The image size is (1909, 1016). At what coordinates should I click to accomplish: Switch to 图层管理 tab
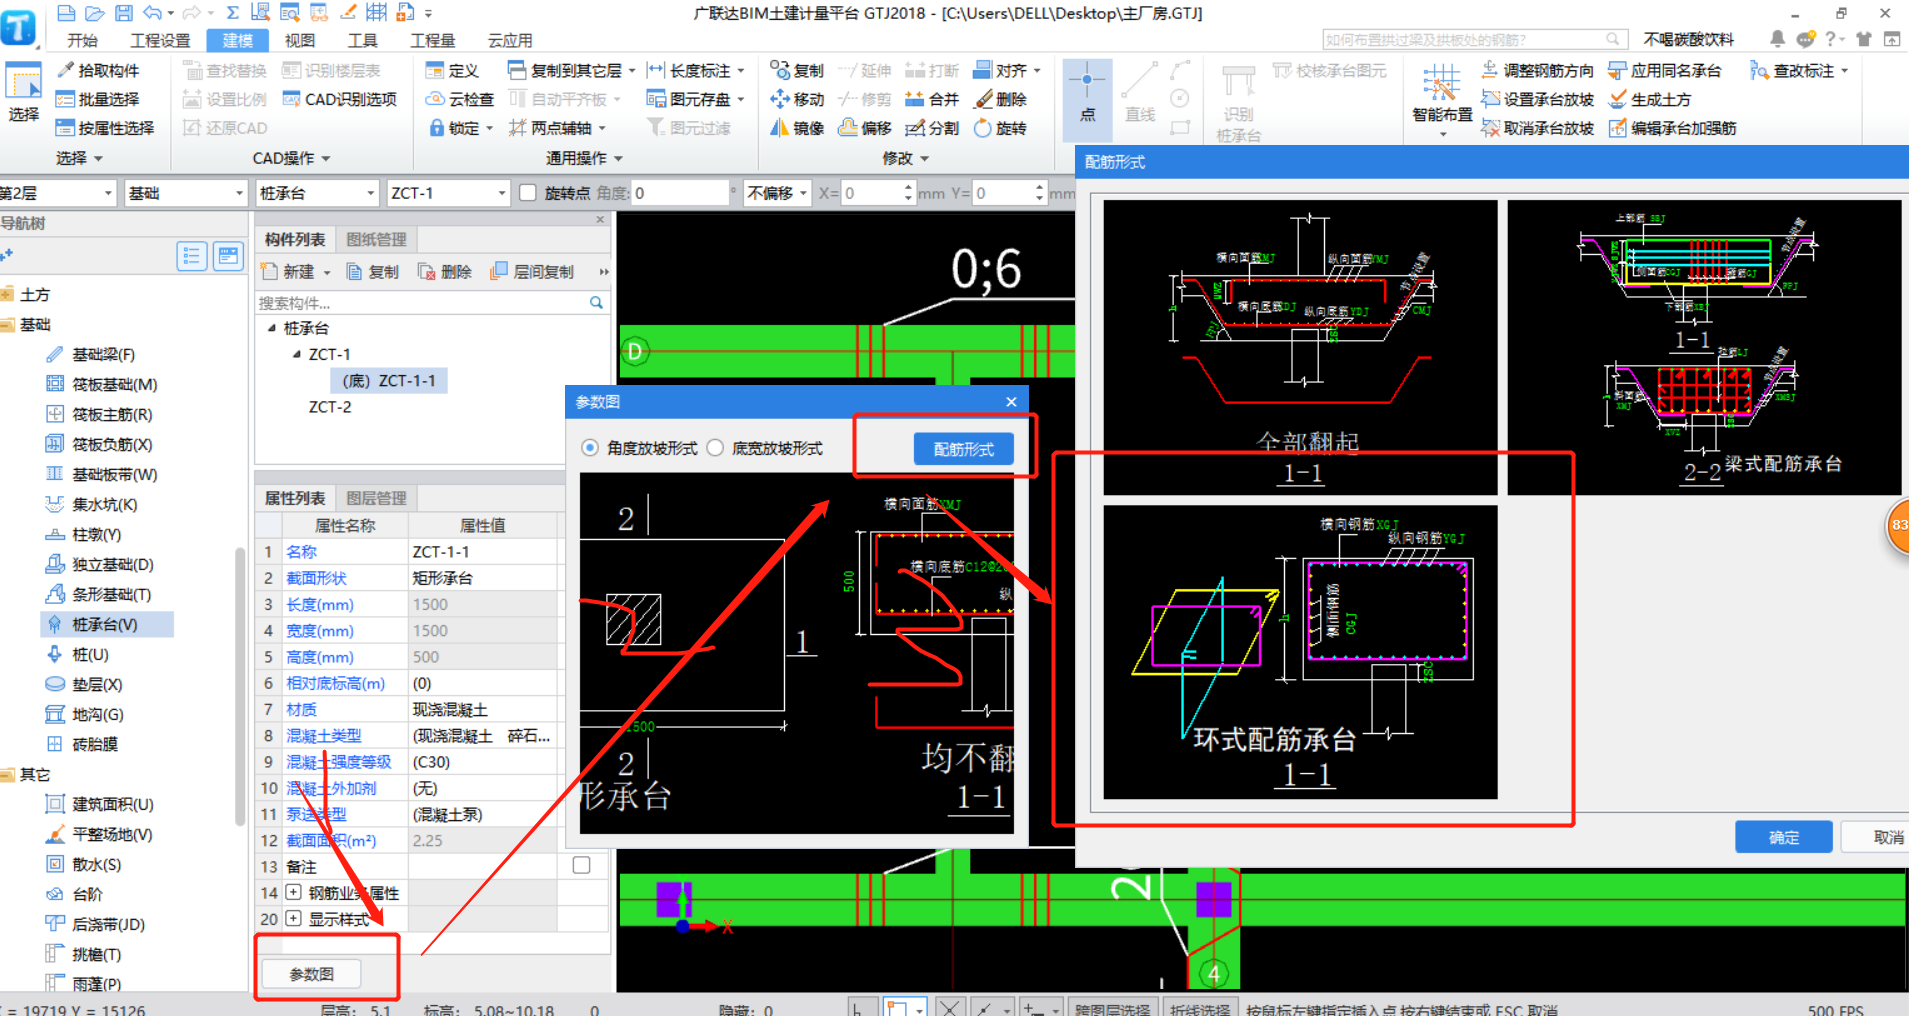376,498
